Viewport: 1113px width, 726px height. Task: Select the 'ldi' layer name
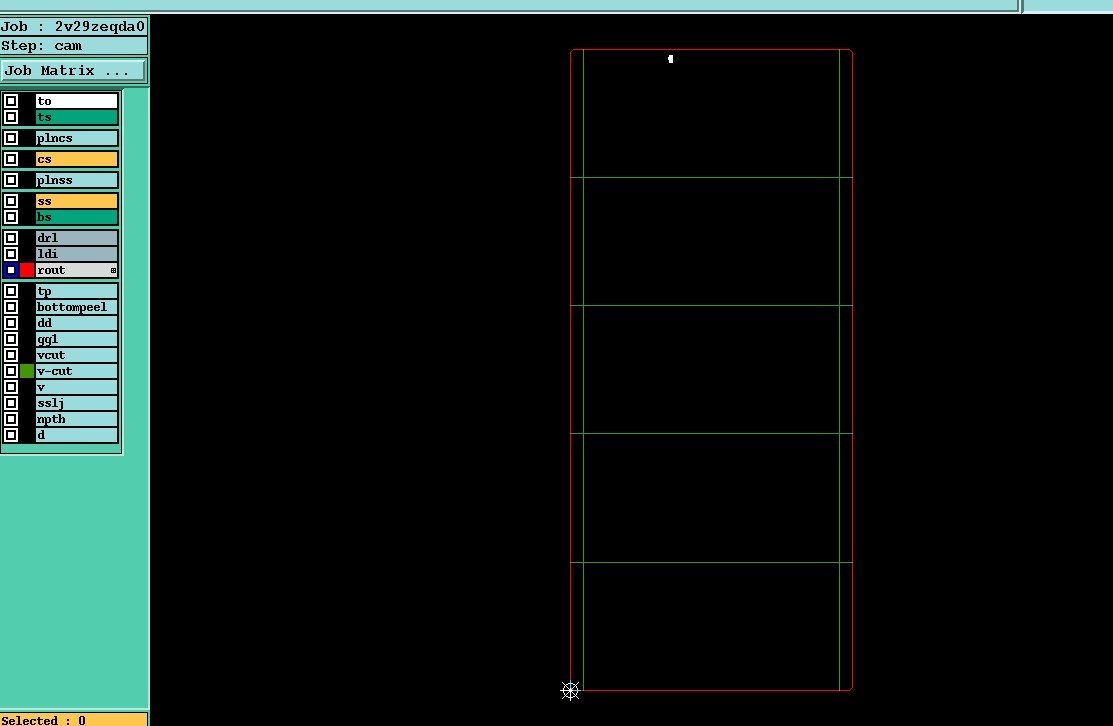(x=77, y=253)
